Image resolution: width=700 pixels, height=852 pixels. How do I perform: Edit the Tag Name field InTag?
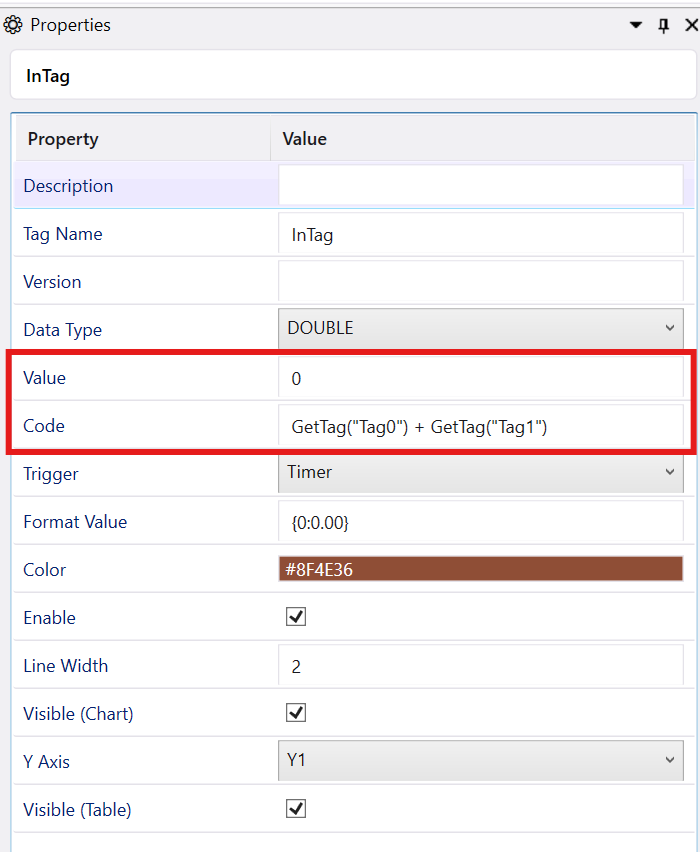[x=480, y=234]
